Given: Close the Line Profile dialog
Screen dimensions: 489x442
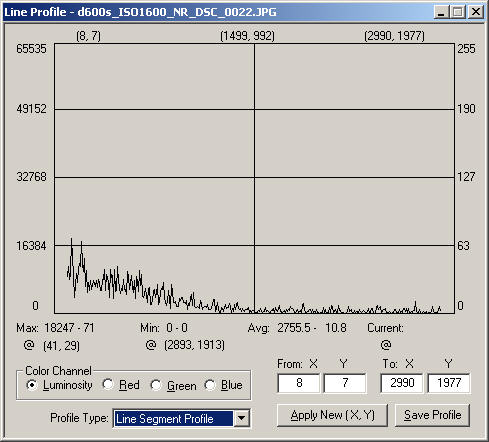Looking at the screenshot, I should (475, 12).
